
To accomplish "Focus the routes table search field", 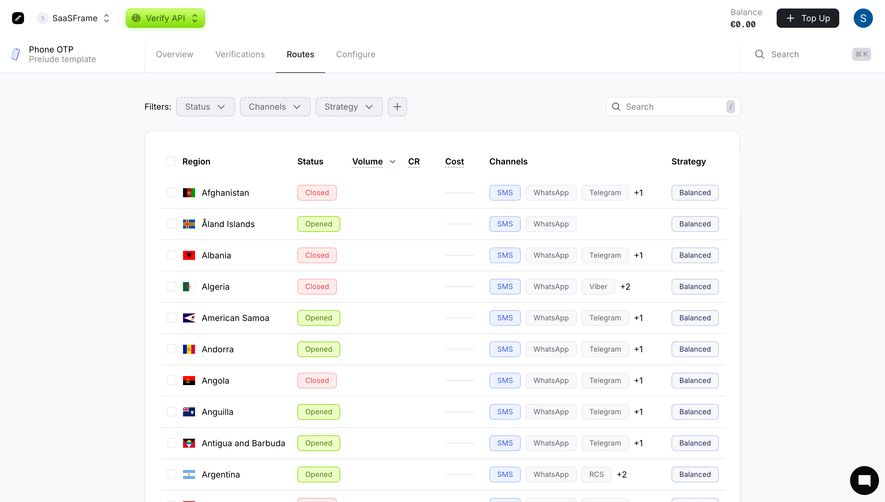I will click(x=673, y=107).
